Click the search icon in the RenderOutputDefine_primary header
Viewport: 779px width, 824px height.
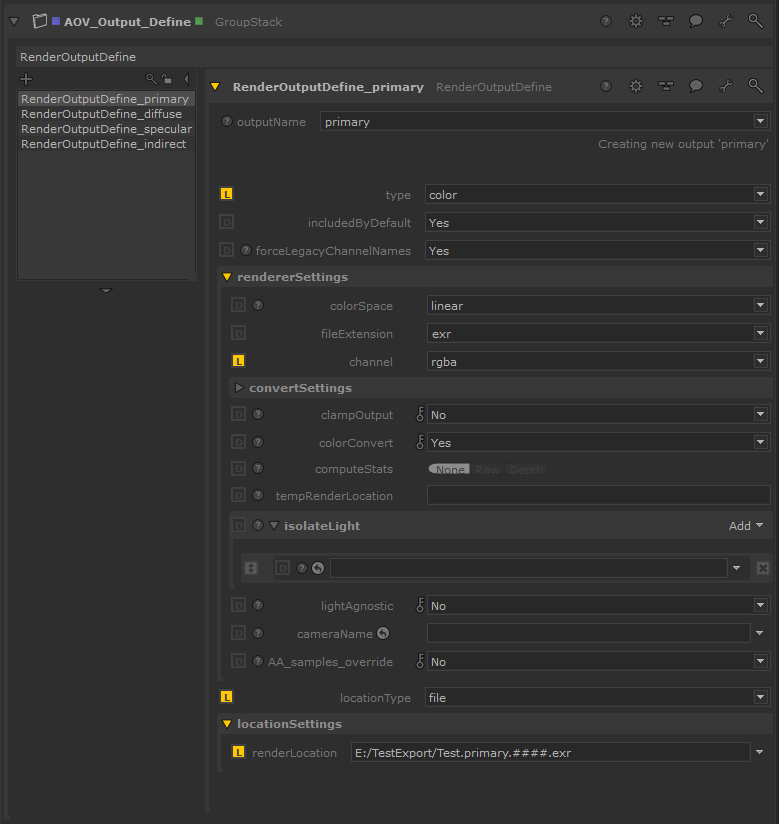pos(756,87)
